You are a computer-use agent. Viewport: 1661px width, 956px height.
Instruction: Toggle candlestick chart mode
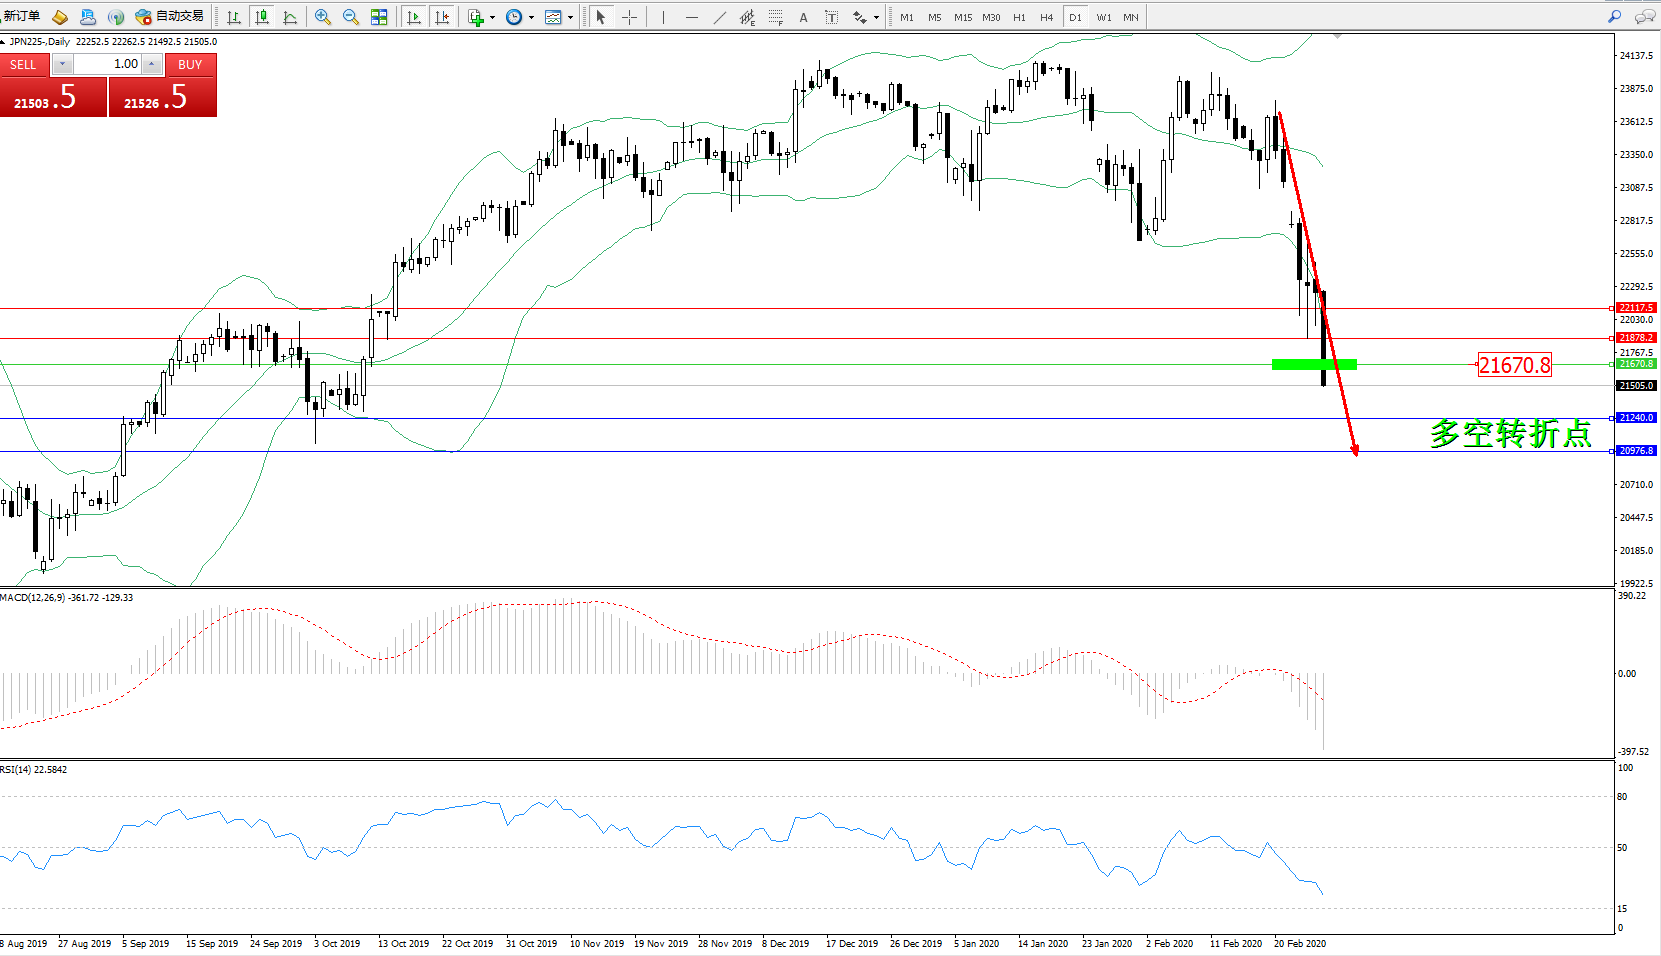262,17
